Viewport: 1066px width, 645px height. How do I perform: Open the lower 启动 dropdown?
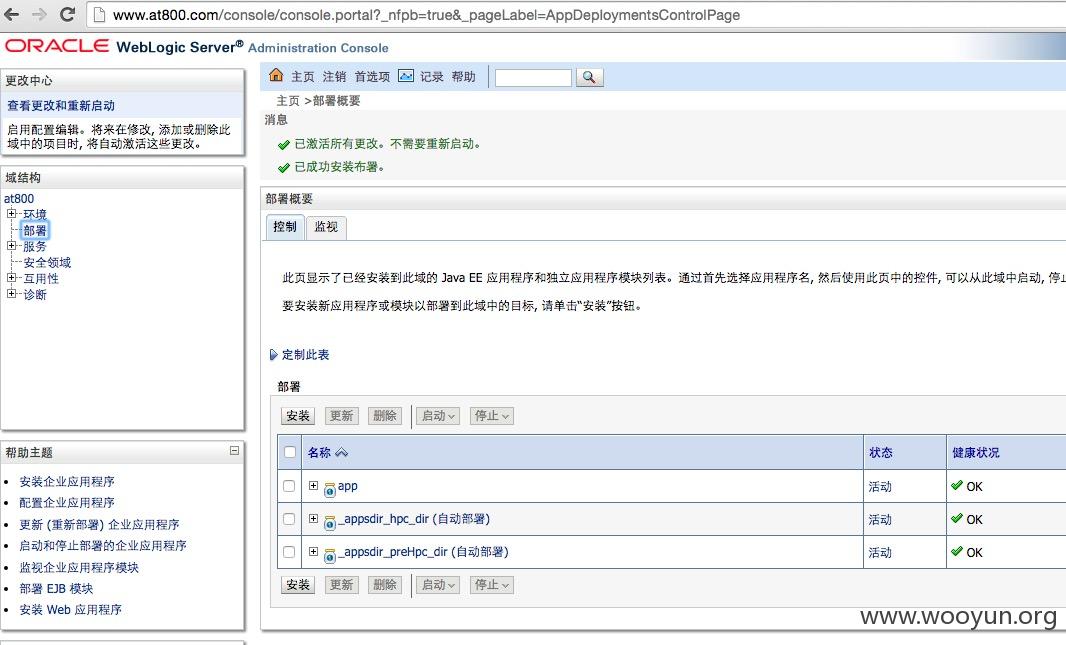pyautogui.click(x=438, y=585)
